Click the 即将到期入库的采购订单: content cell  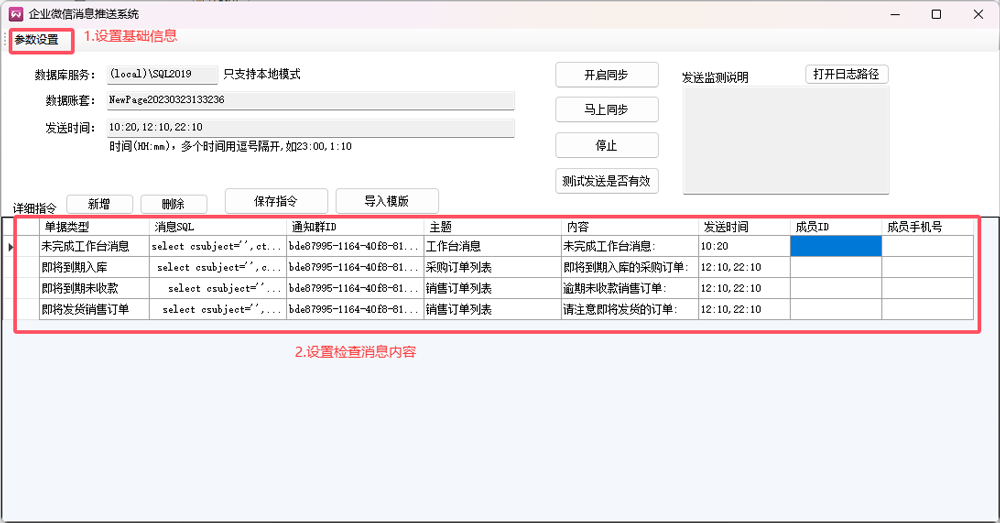click(629, 267)
